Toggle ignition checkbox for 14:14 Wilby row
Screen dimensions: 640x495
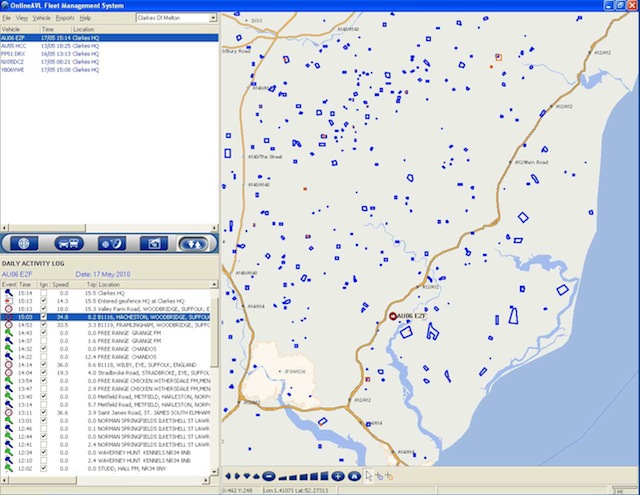pos(43,365)
